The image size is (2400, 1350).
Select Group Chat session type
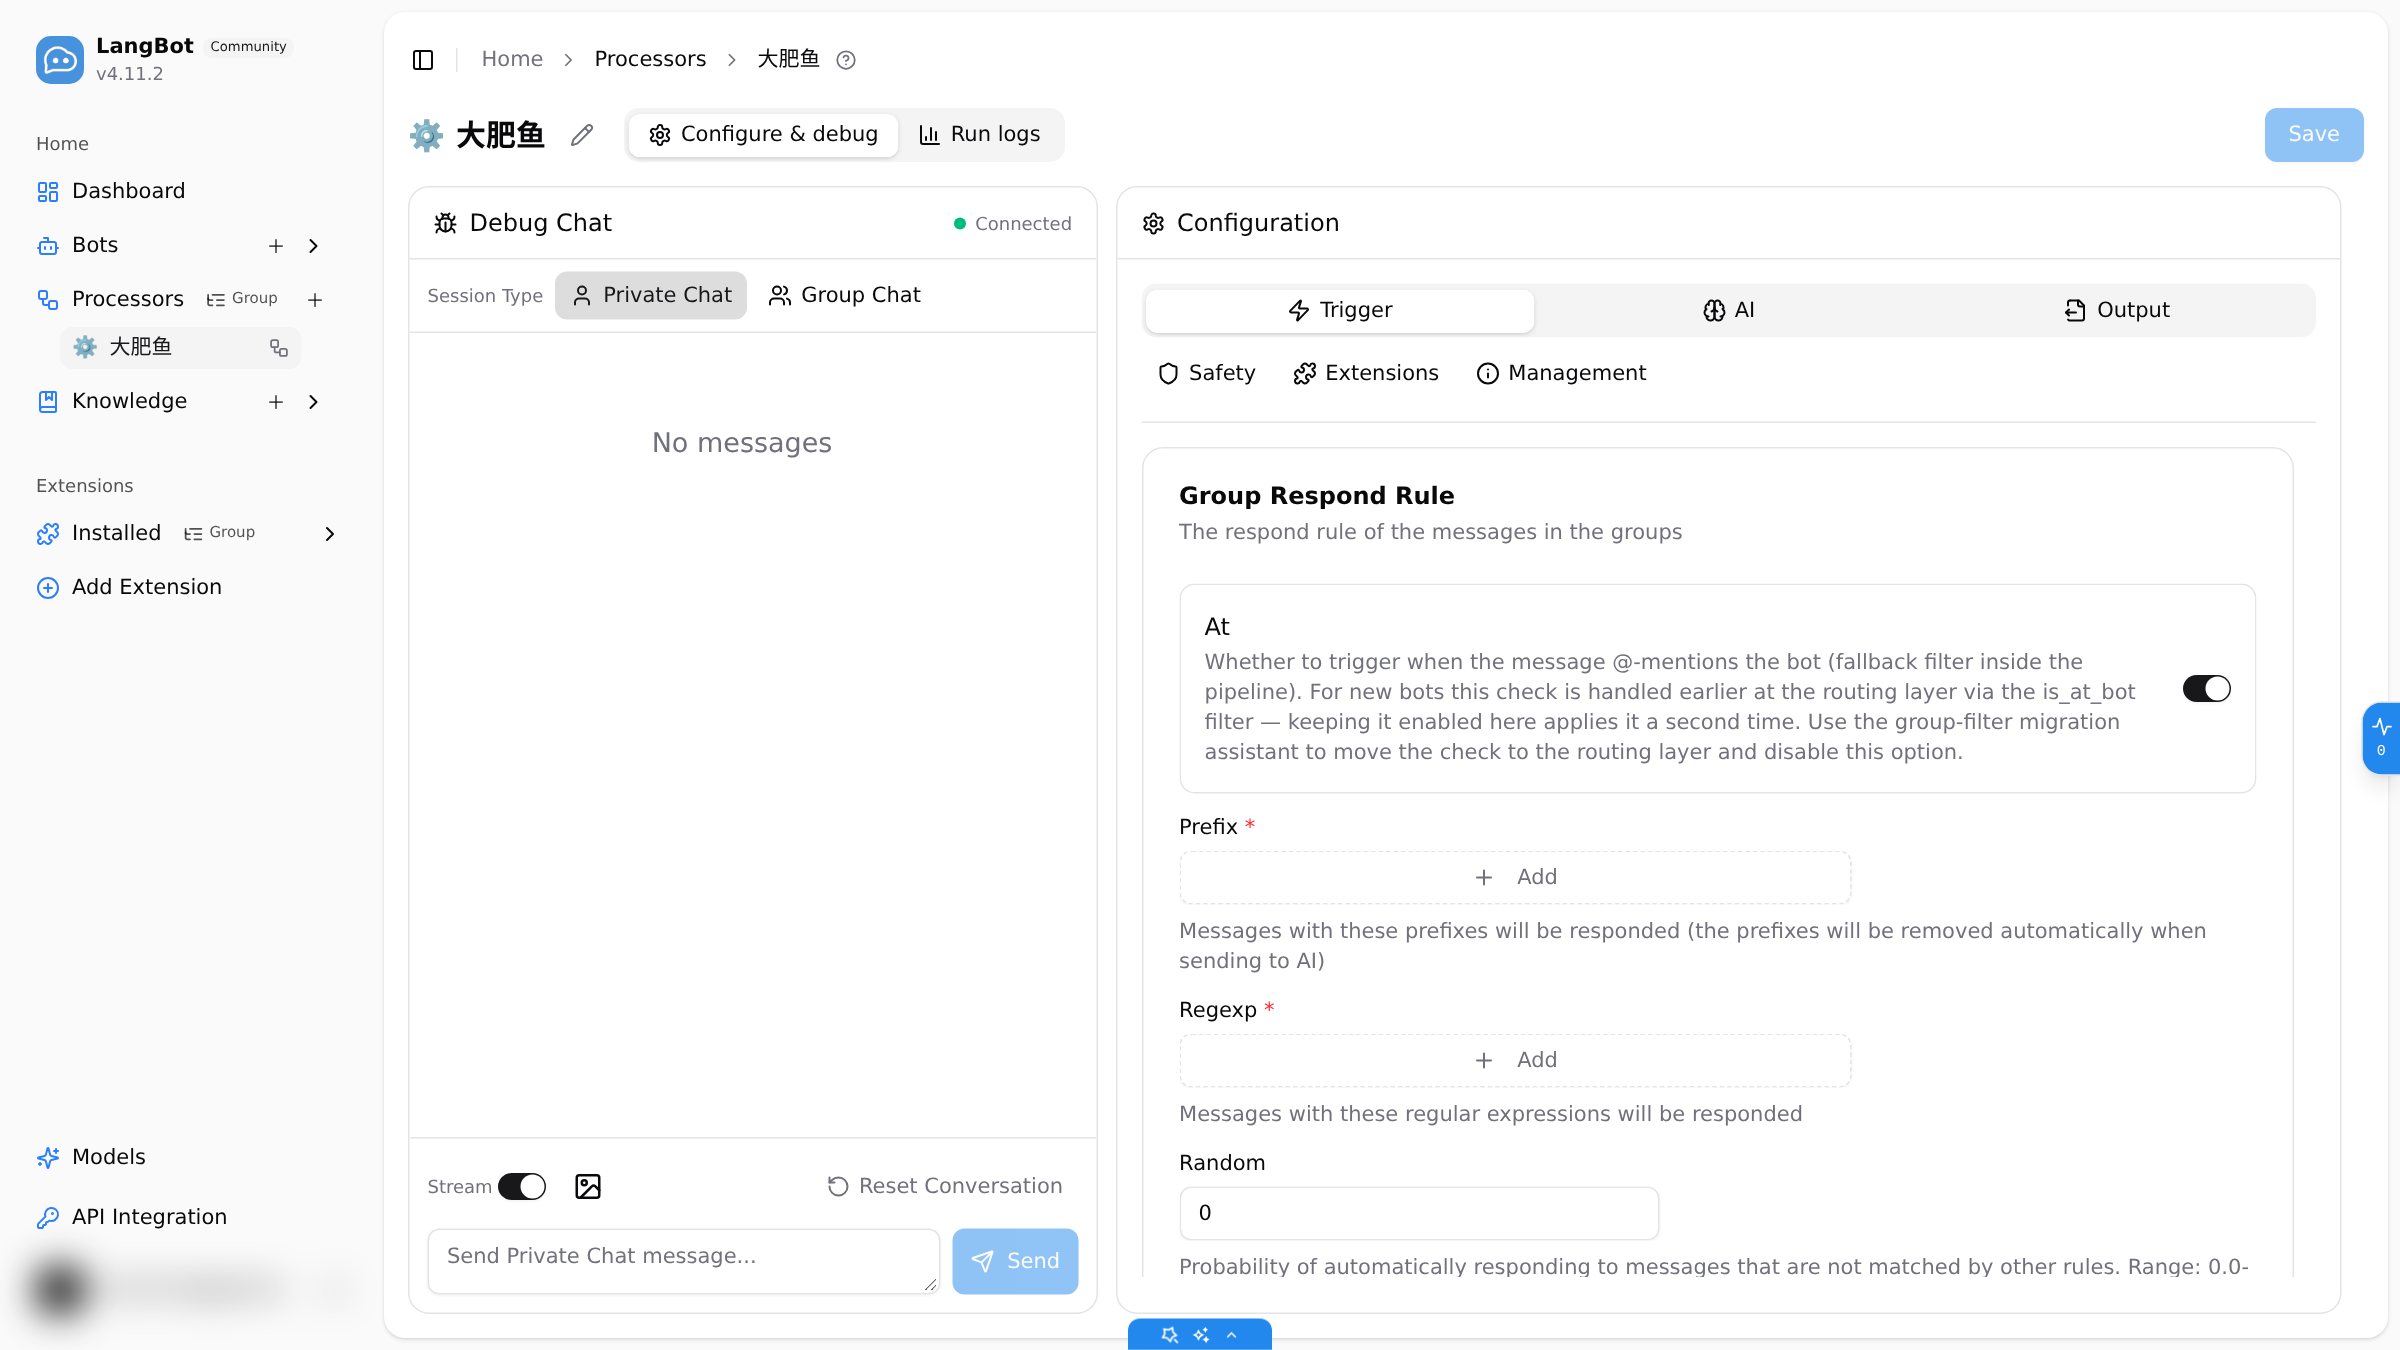(844, 295)
